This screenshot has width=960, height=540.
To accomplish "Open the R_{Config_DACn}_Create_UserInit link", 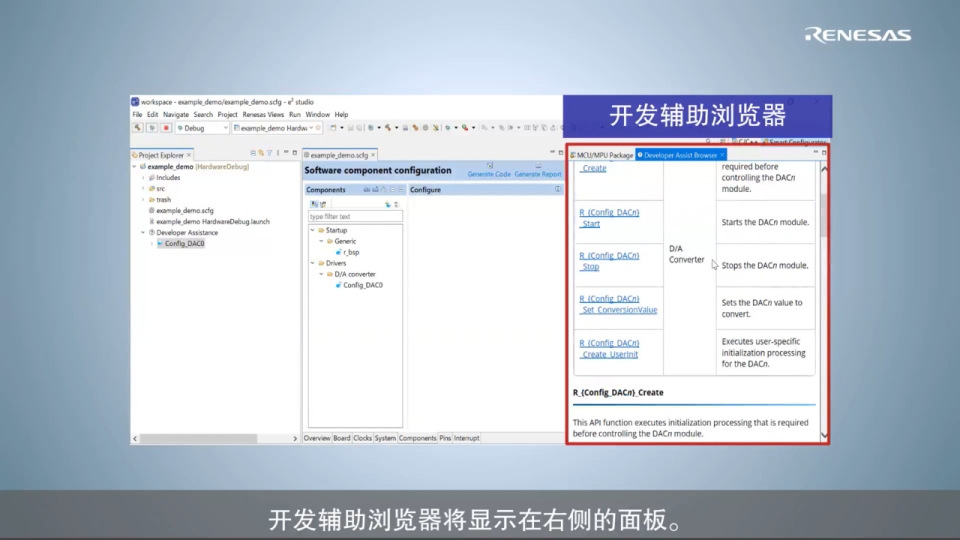I will (x=609, y=349).
